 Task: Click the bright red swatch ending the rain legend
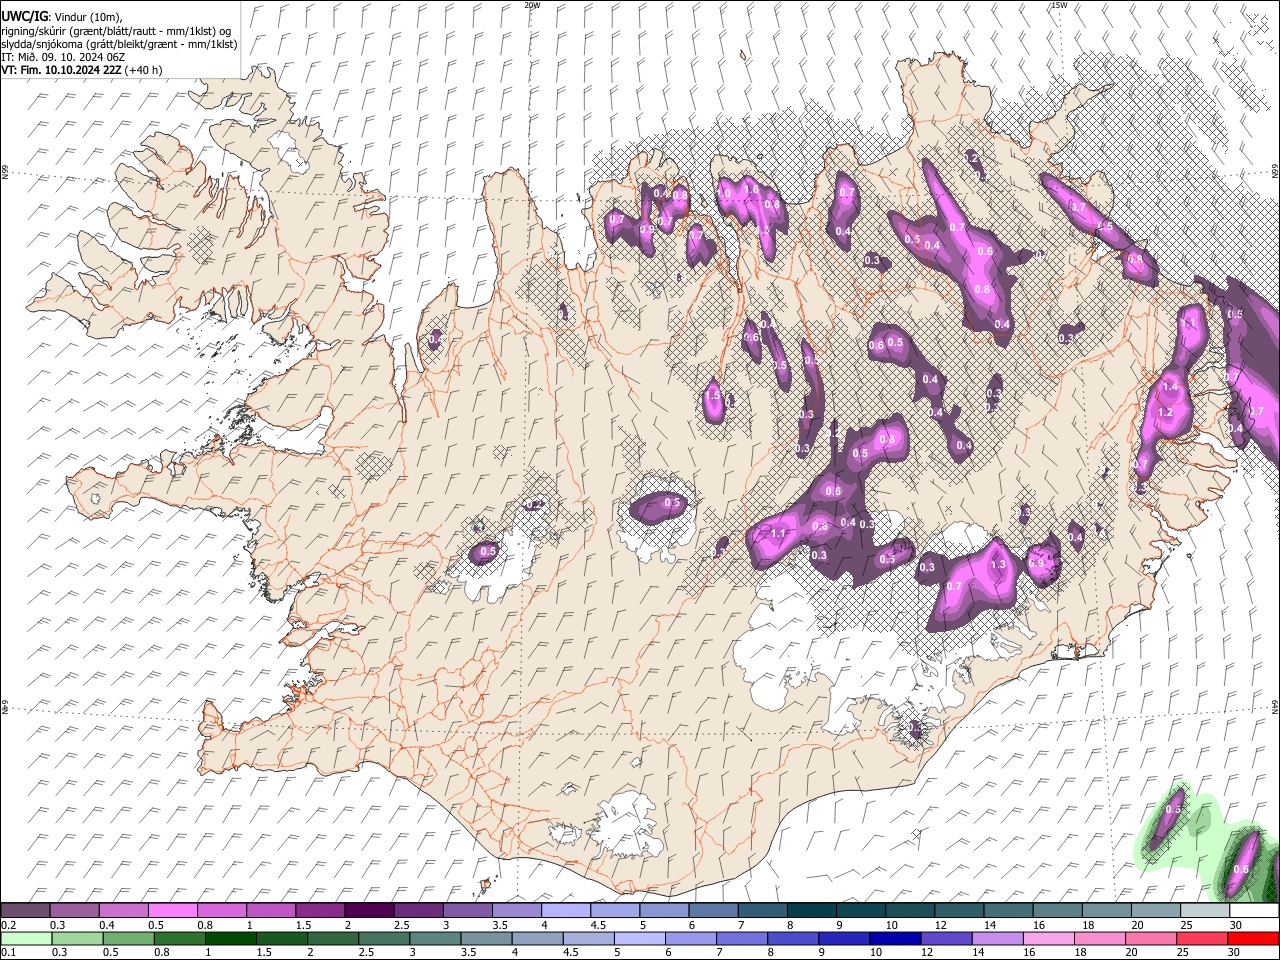tap(1251, 938)
